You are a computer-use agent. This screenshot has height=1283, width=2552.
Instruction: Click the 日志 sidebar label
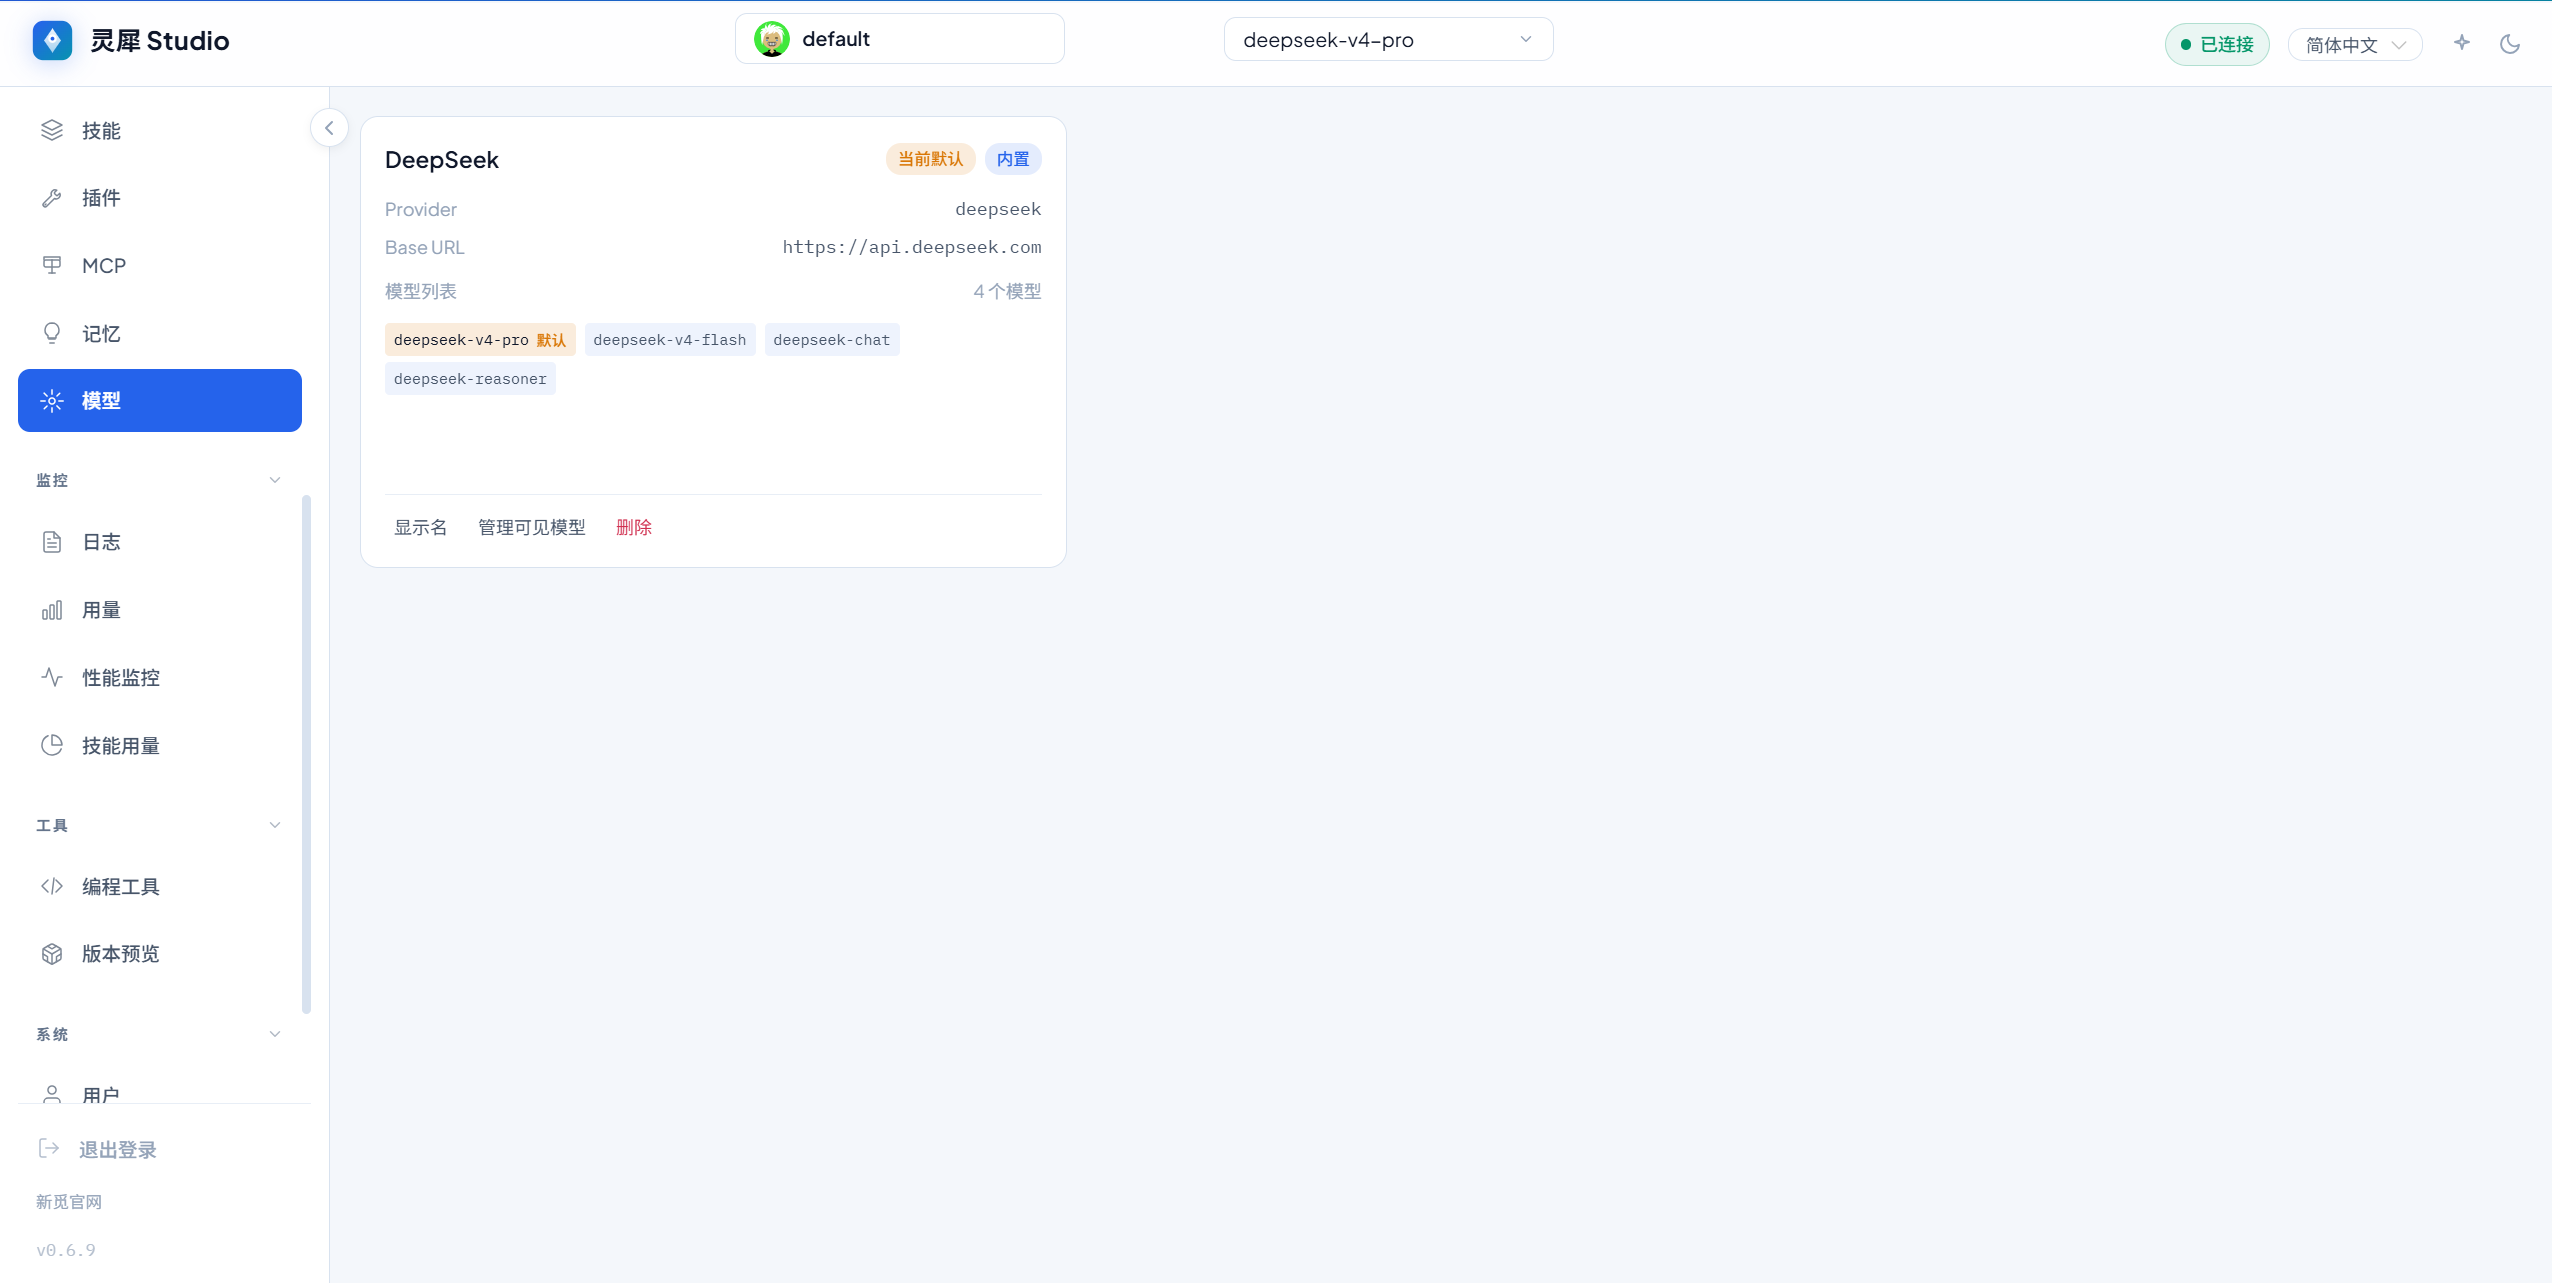click(x=101, y=542)
